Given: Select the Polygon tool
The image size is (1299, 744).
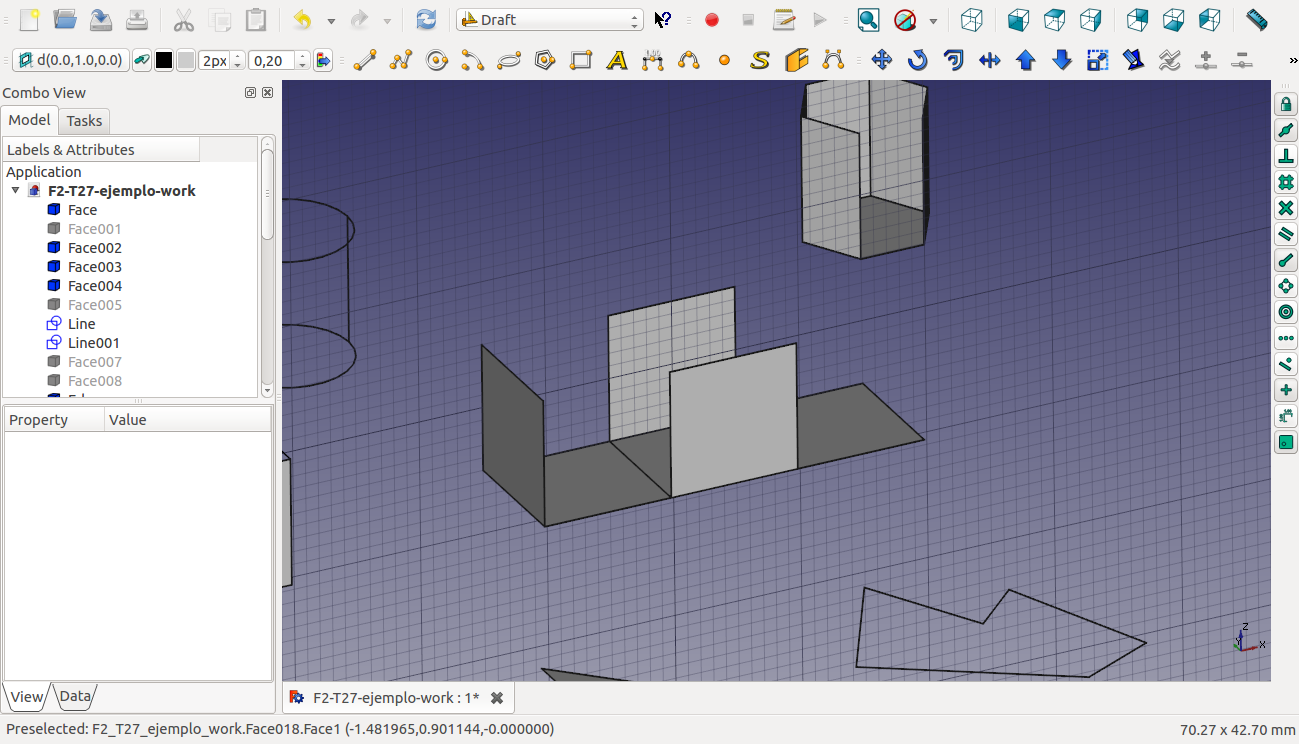Looking at the screenshot, I should click(x=545, y=61).
